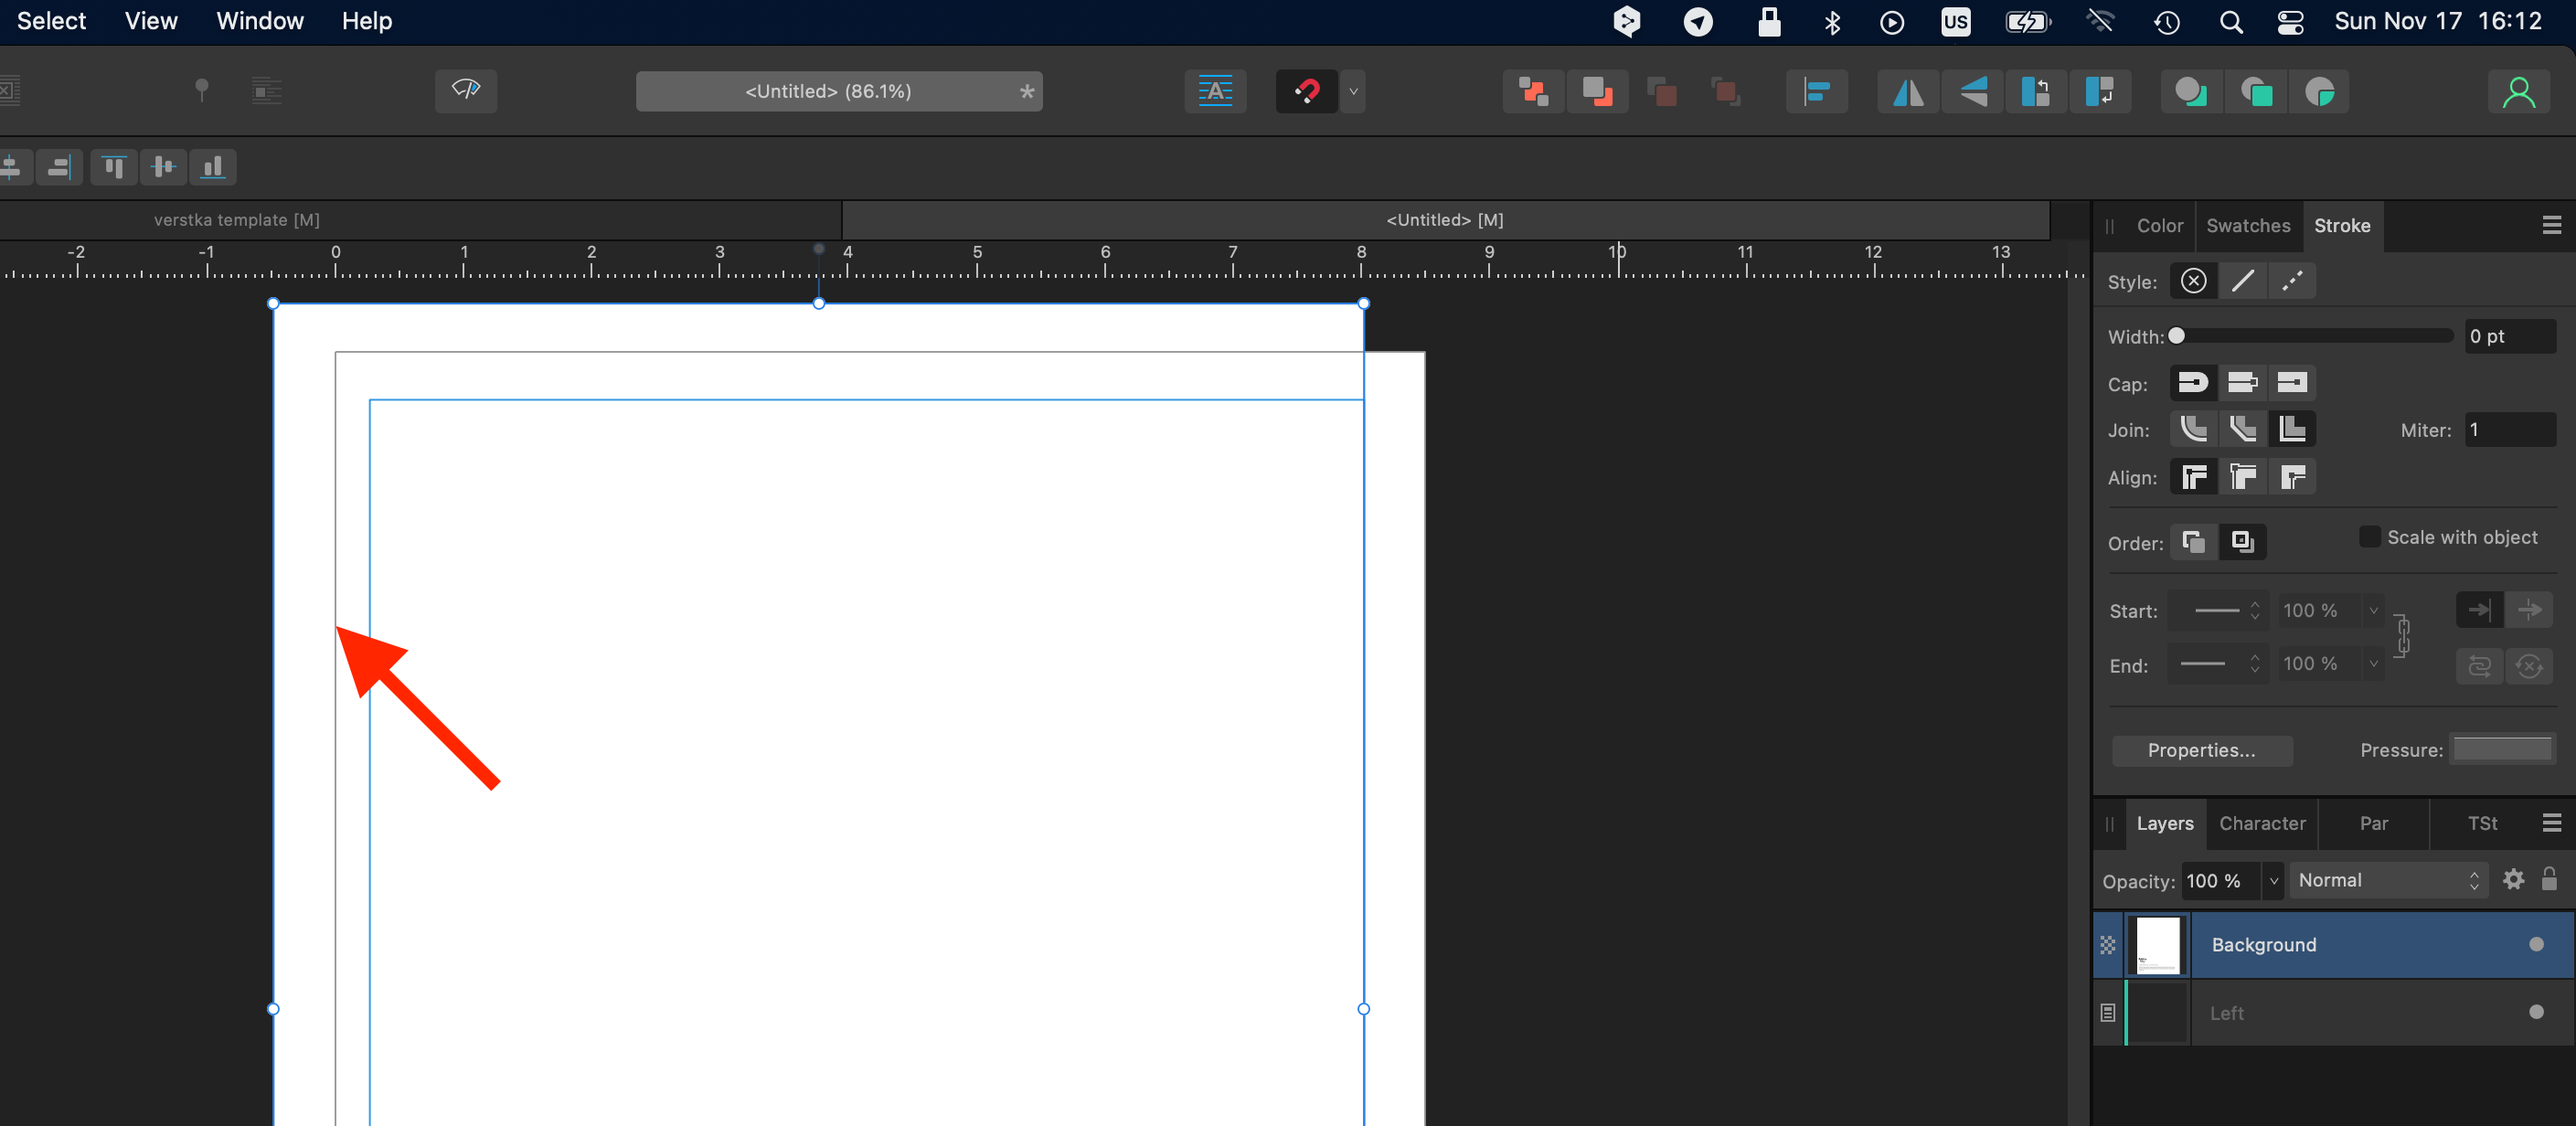Screen dimensions: 2576x1126
Task: Open End arrowhead style dropdown
Action: click(x=2218, y=663)
